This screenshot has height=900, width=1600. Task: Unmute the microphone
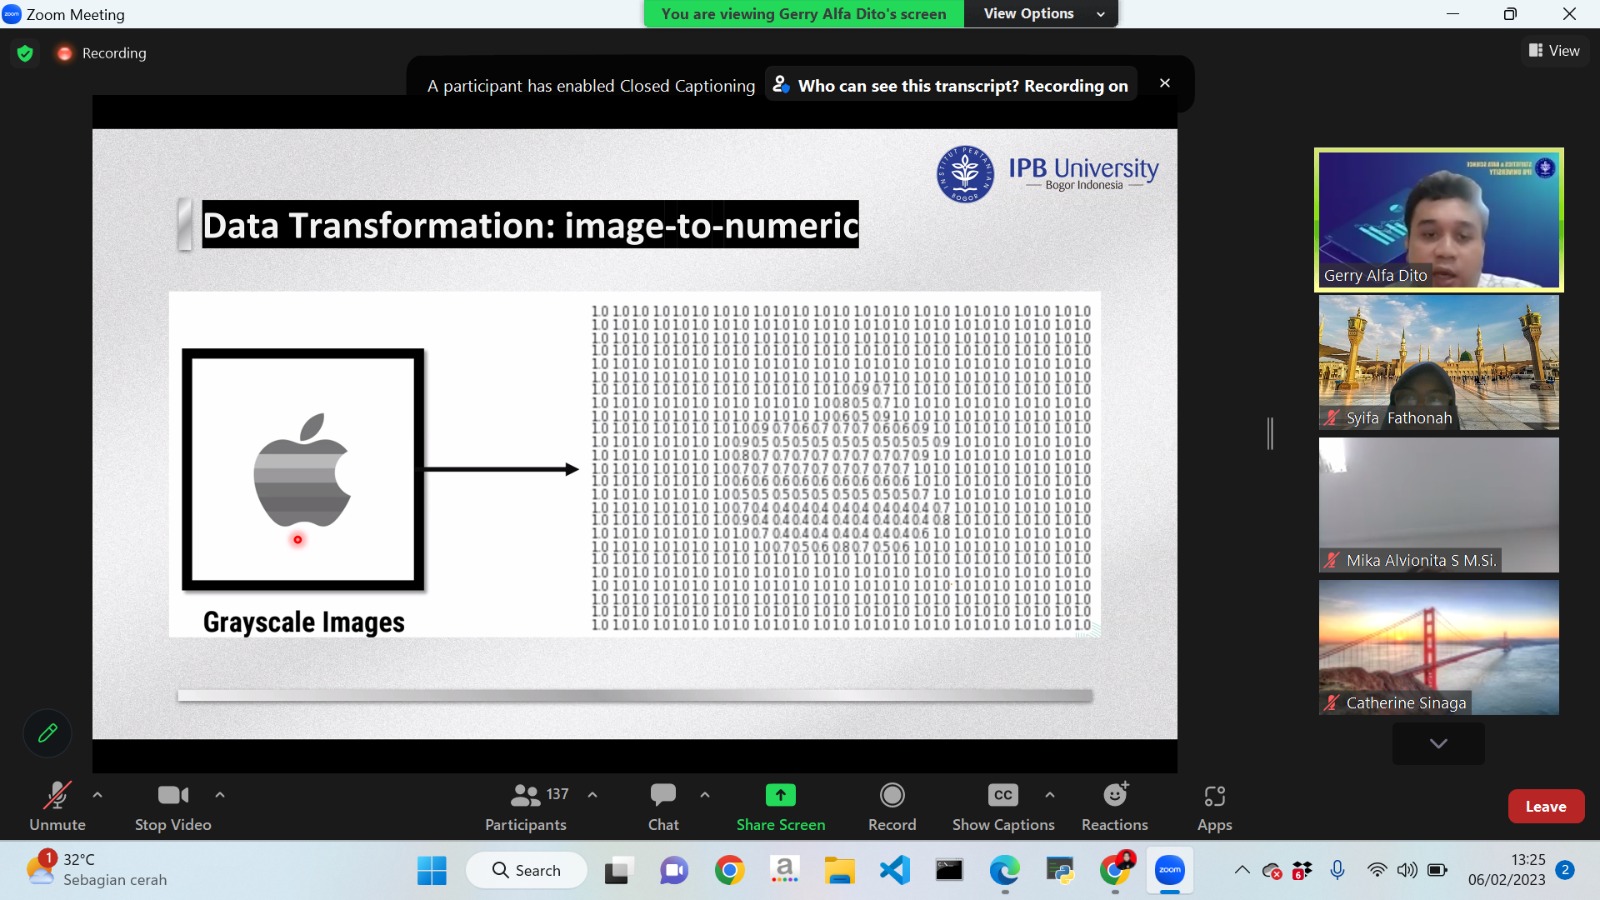click(x=57, y=807)
